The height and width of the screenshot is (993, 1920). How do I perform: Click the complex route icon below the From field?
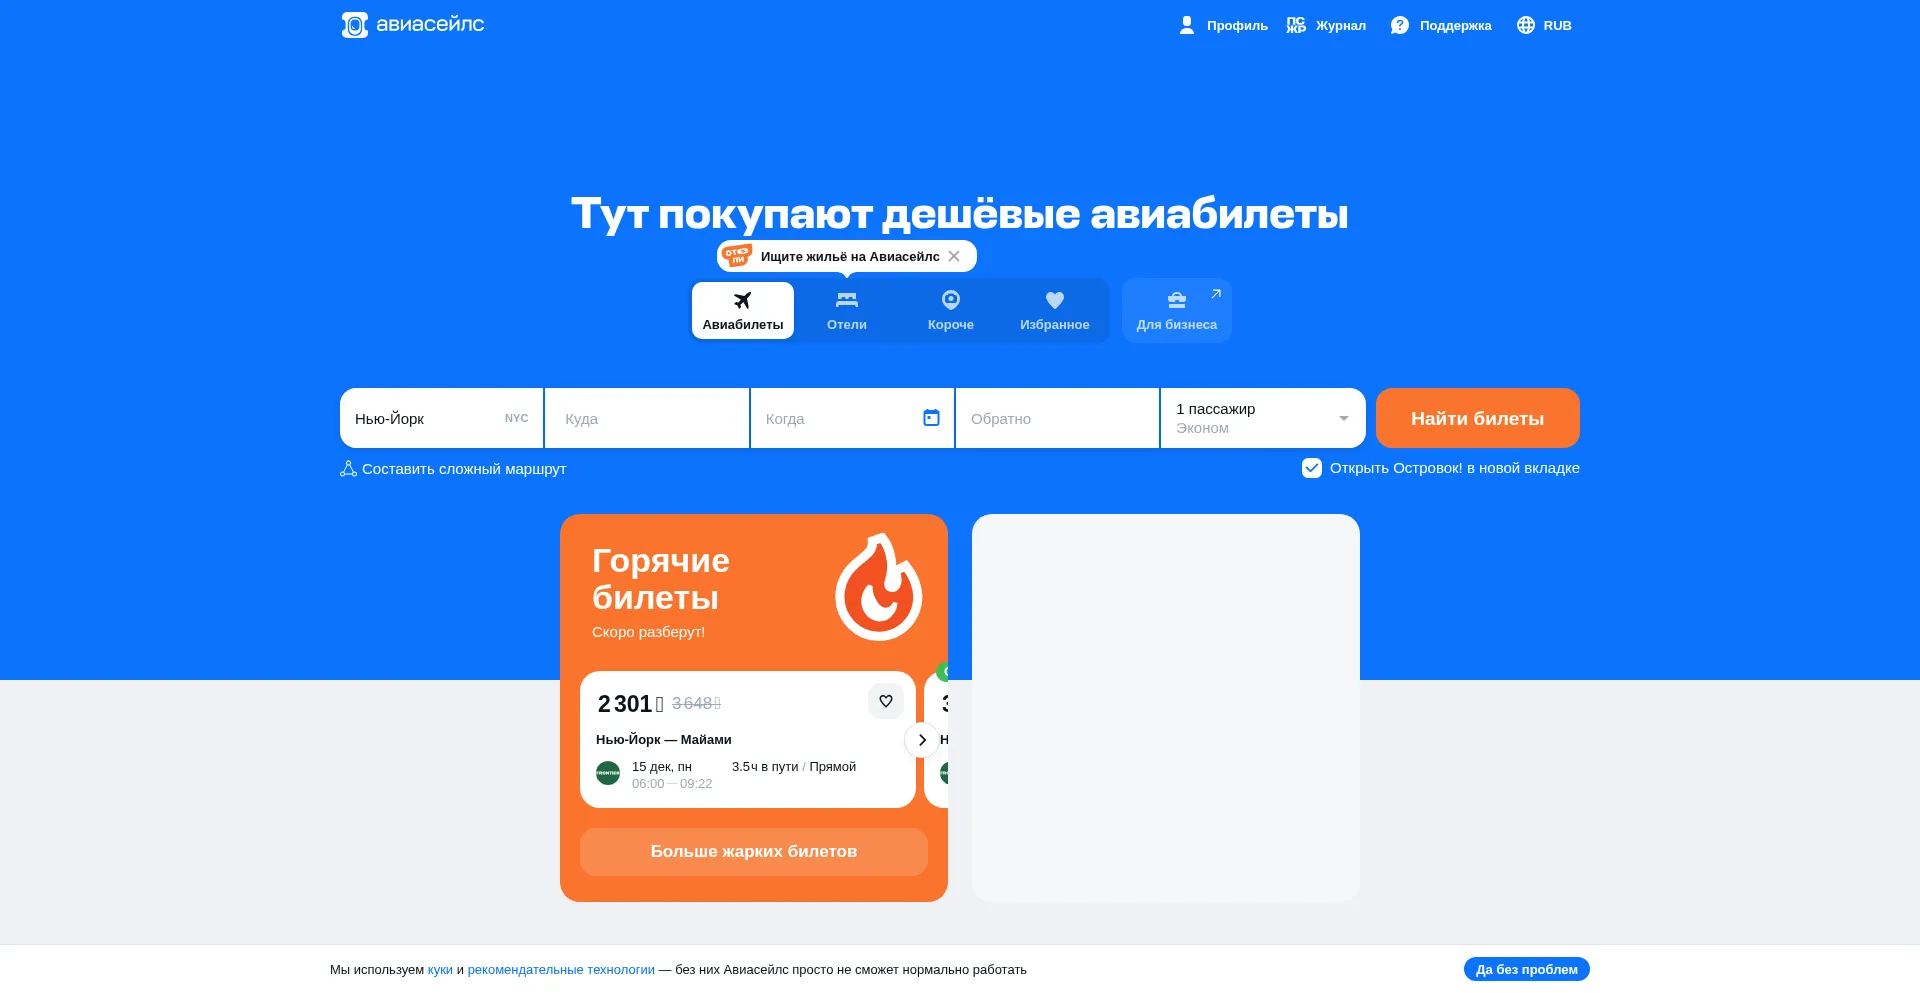[348, 469]
